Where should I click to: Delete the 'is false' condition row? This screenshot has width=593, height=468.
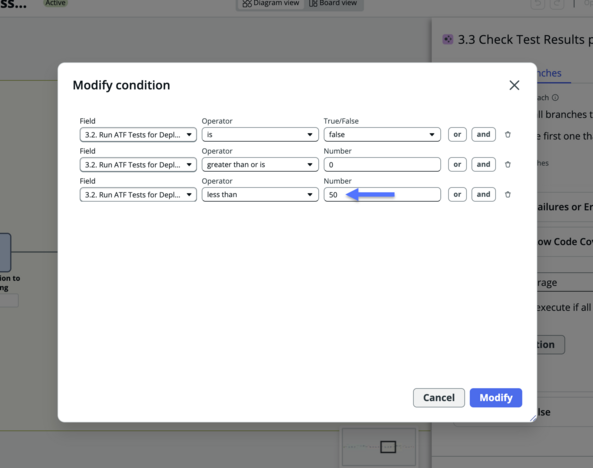(508, 134)
